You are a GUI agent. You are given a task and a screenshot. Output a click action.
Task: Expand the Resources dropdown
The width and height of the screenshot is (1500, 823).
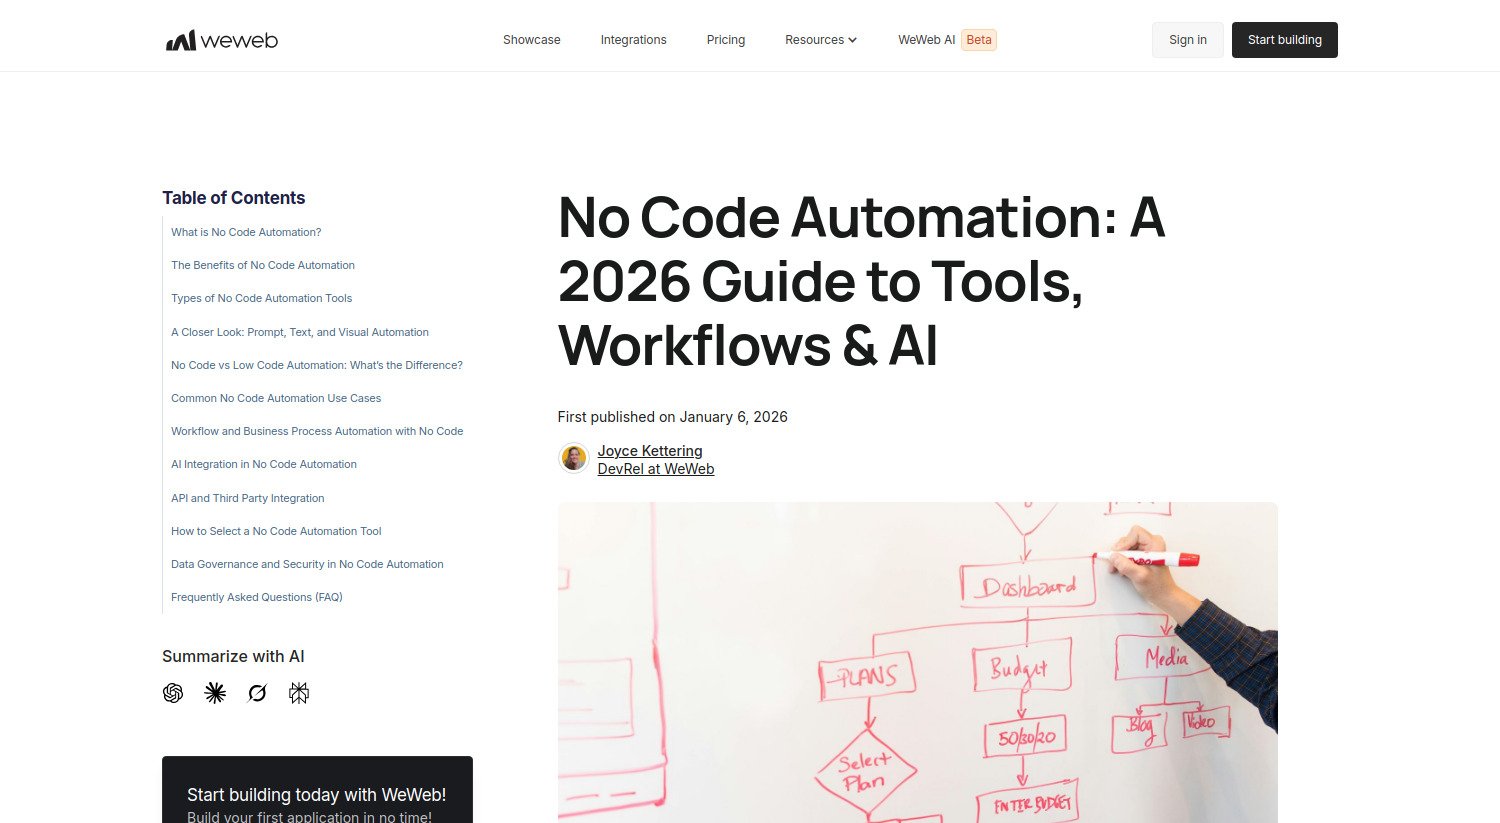[820, 40]
